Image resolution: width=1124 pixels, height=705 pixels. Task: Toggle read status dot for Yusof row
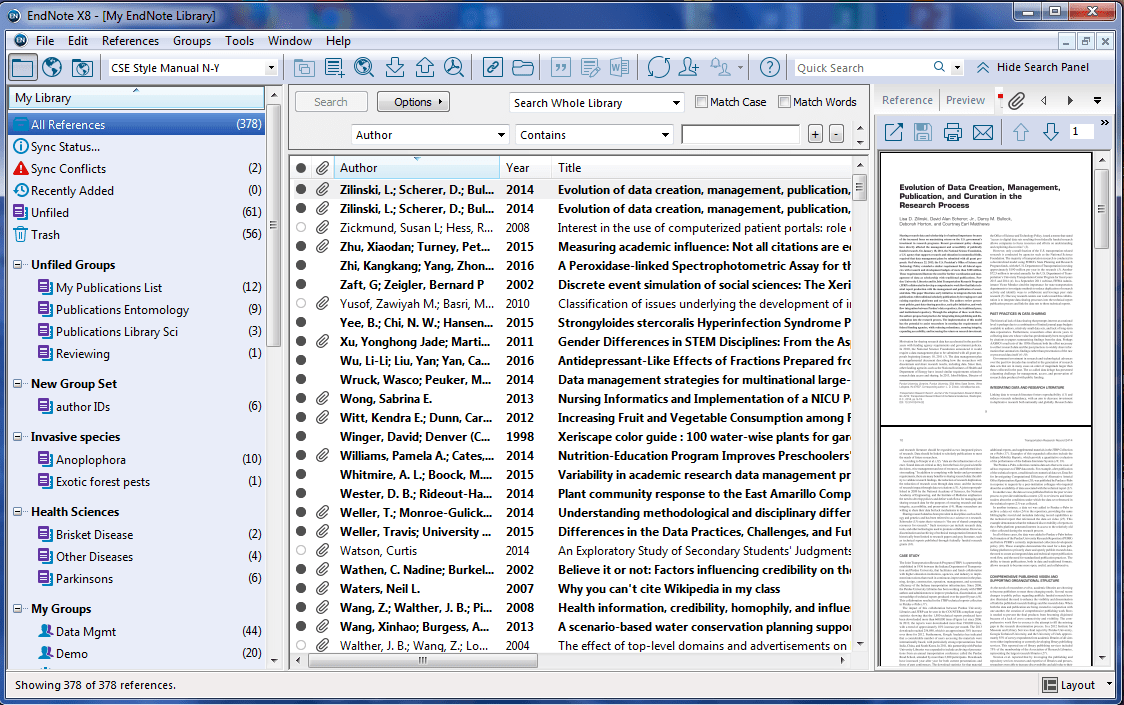pyautogui.click(x=301, y=303)
